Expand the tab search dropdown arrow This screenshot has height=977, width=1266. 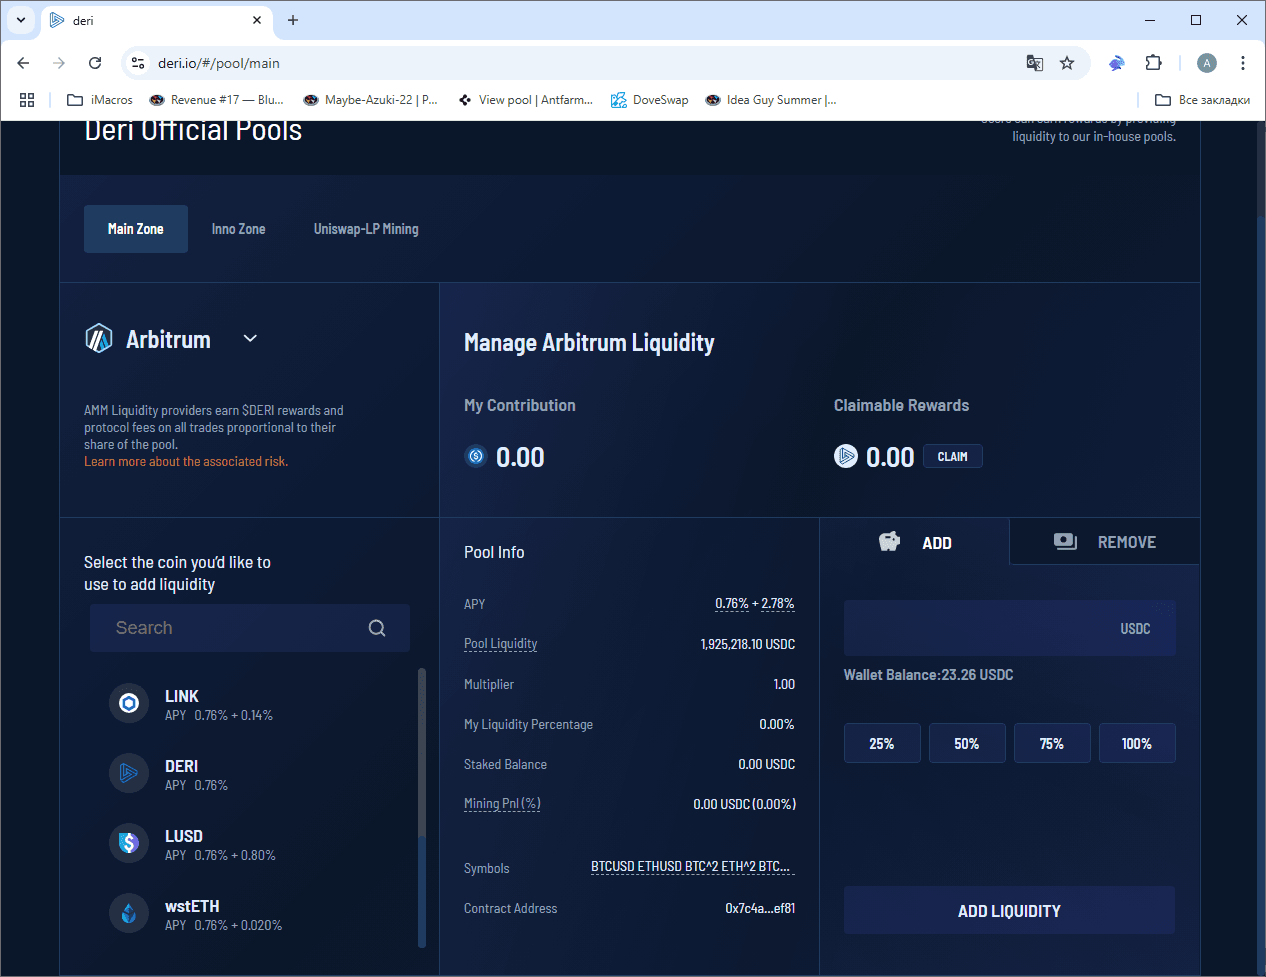(20, 20)
